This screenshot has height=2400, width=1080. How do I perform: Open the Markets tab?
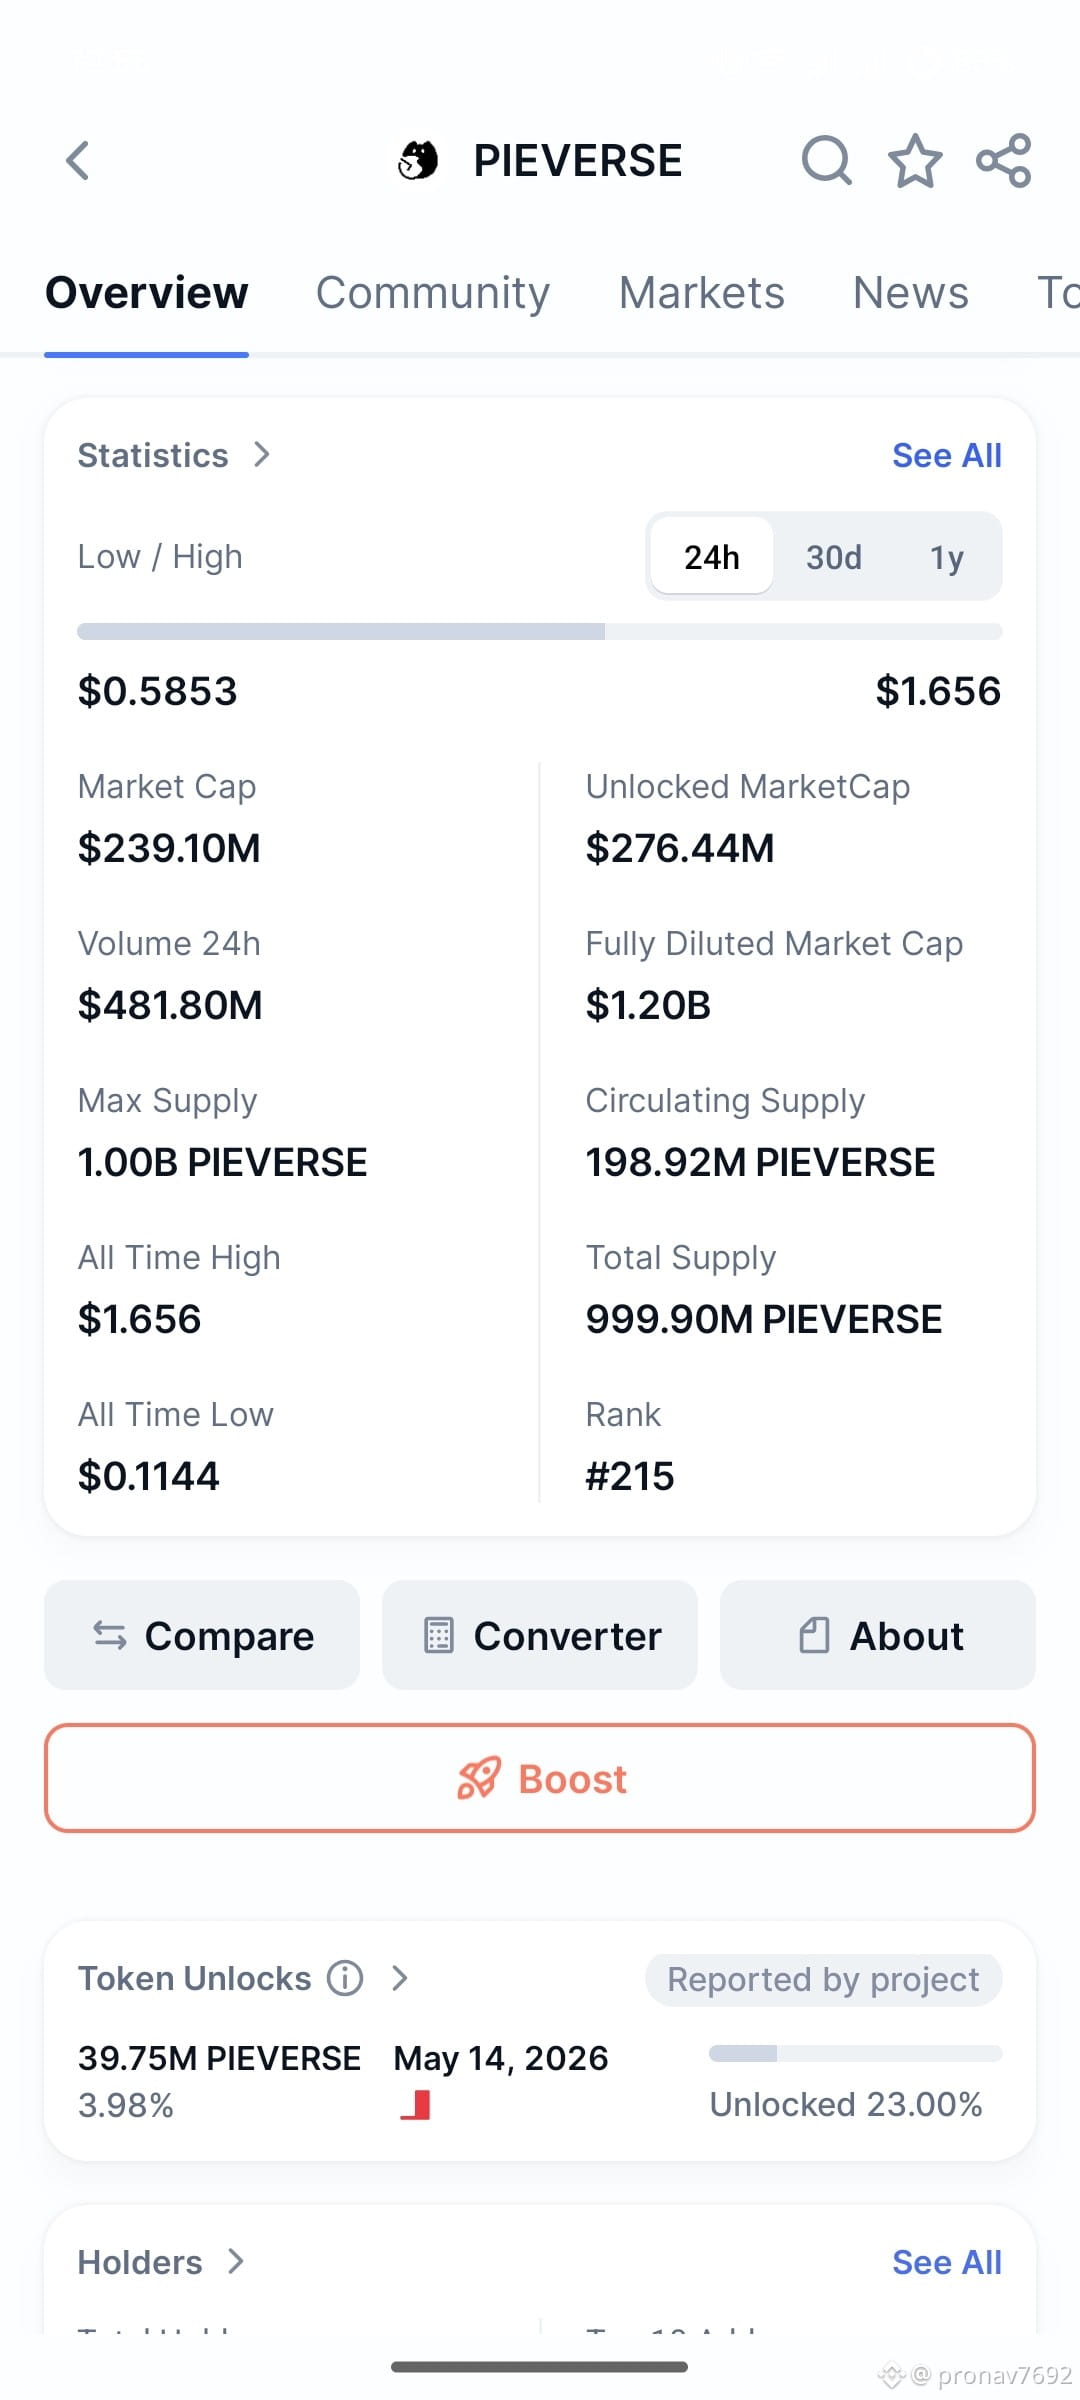[x=702, y=293]
